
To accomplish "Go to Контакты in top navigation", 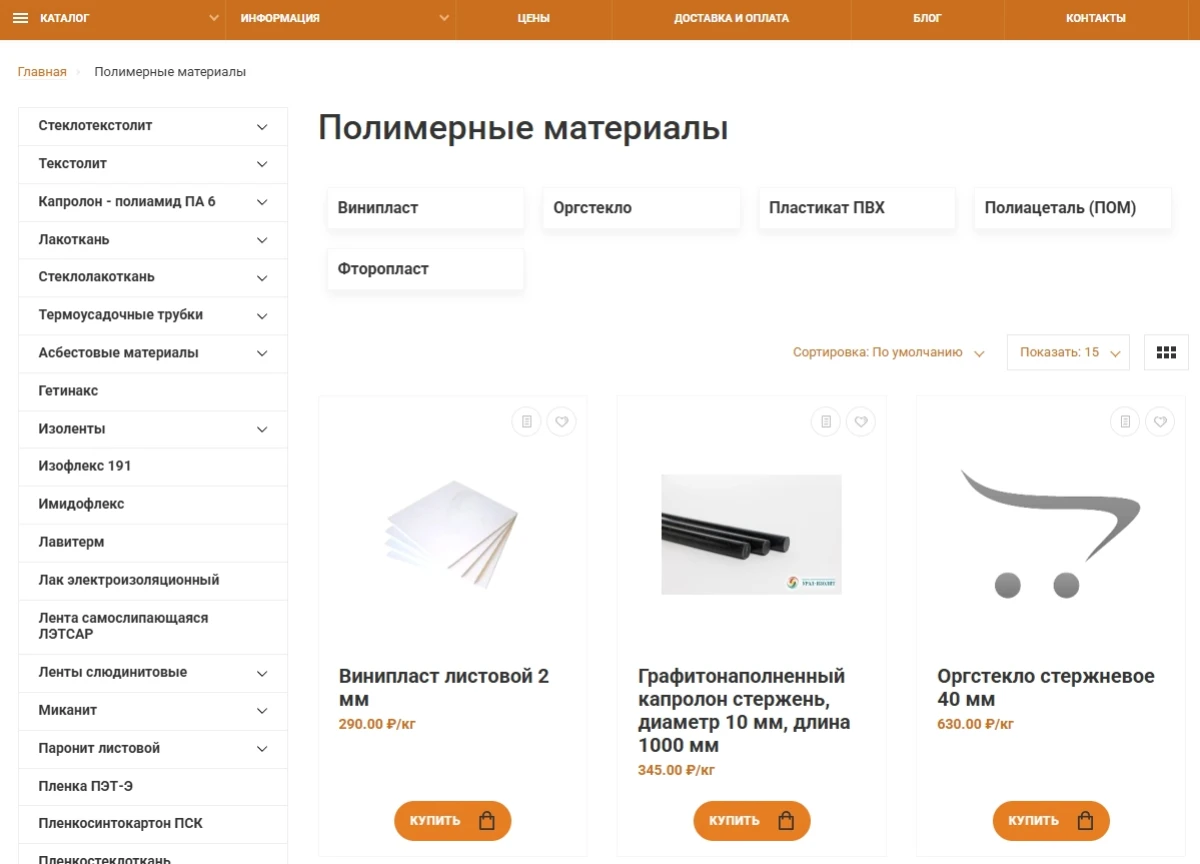I will pyautogui.click(x=1096, y=18).
